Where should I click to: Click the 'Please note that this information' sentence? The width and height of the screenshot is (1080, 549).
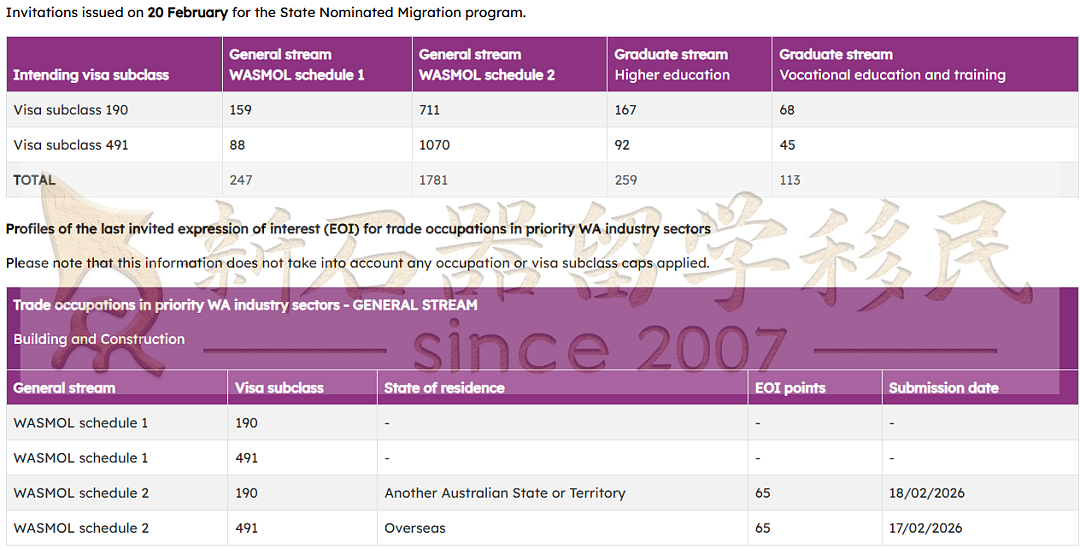357,262
